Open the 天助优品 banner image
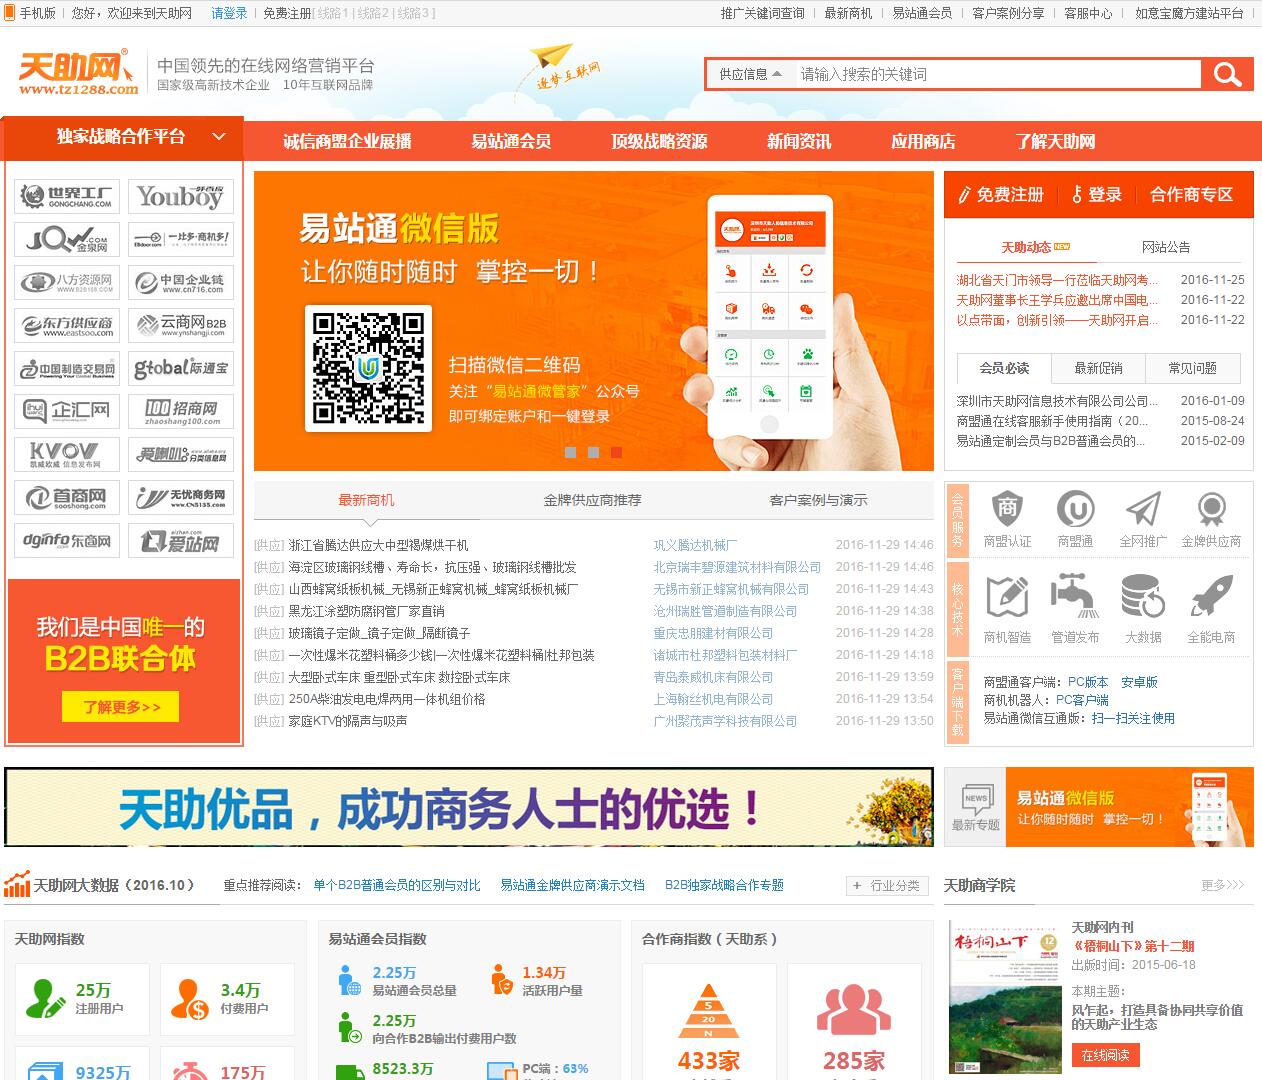The height and width of the screenshot is (1080, 1262). tap(469, 807)
